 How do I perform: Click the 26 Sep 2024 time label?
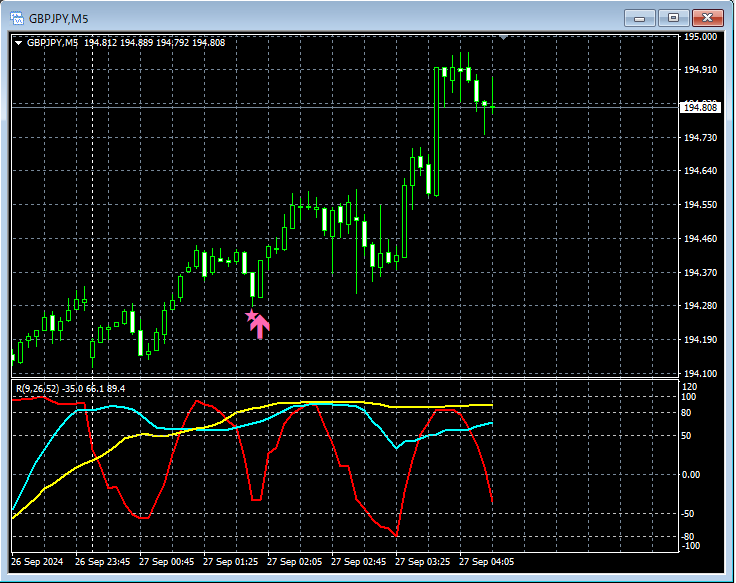(x=37, y=561)
